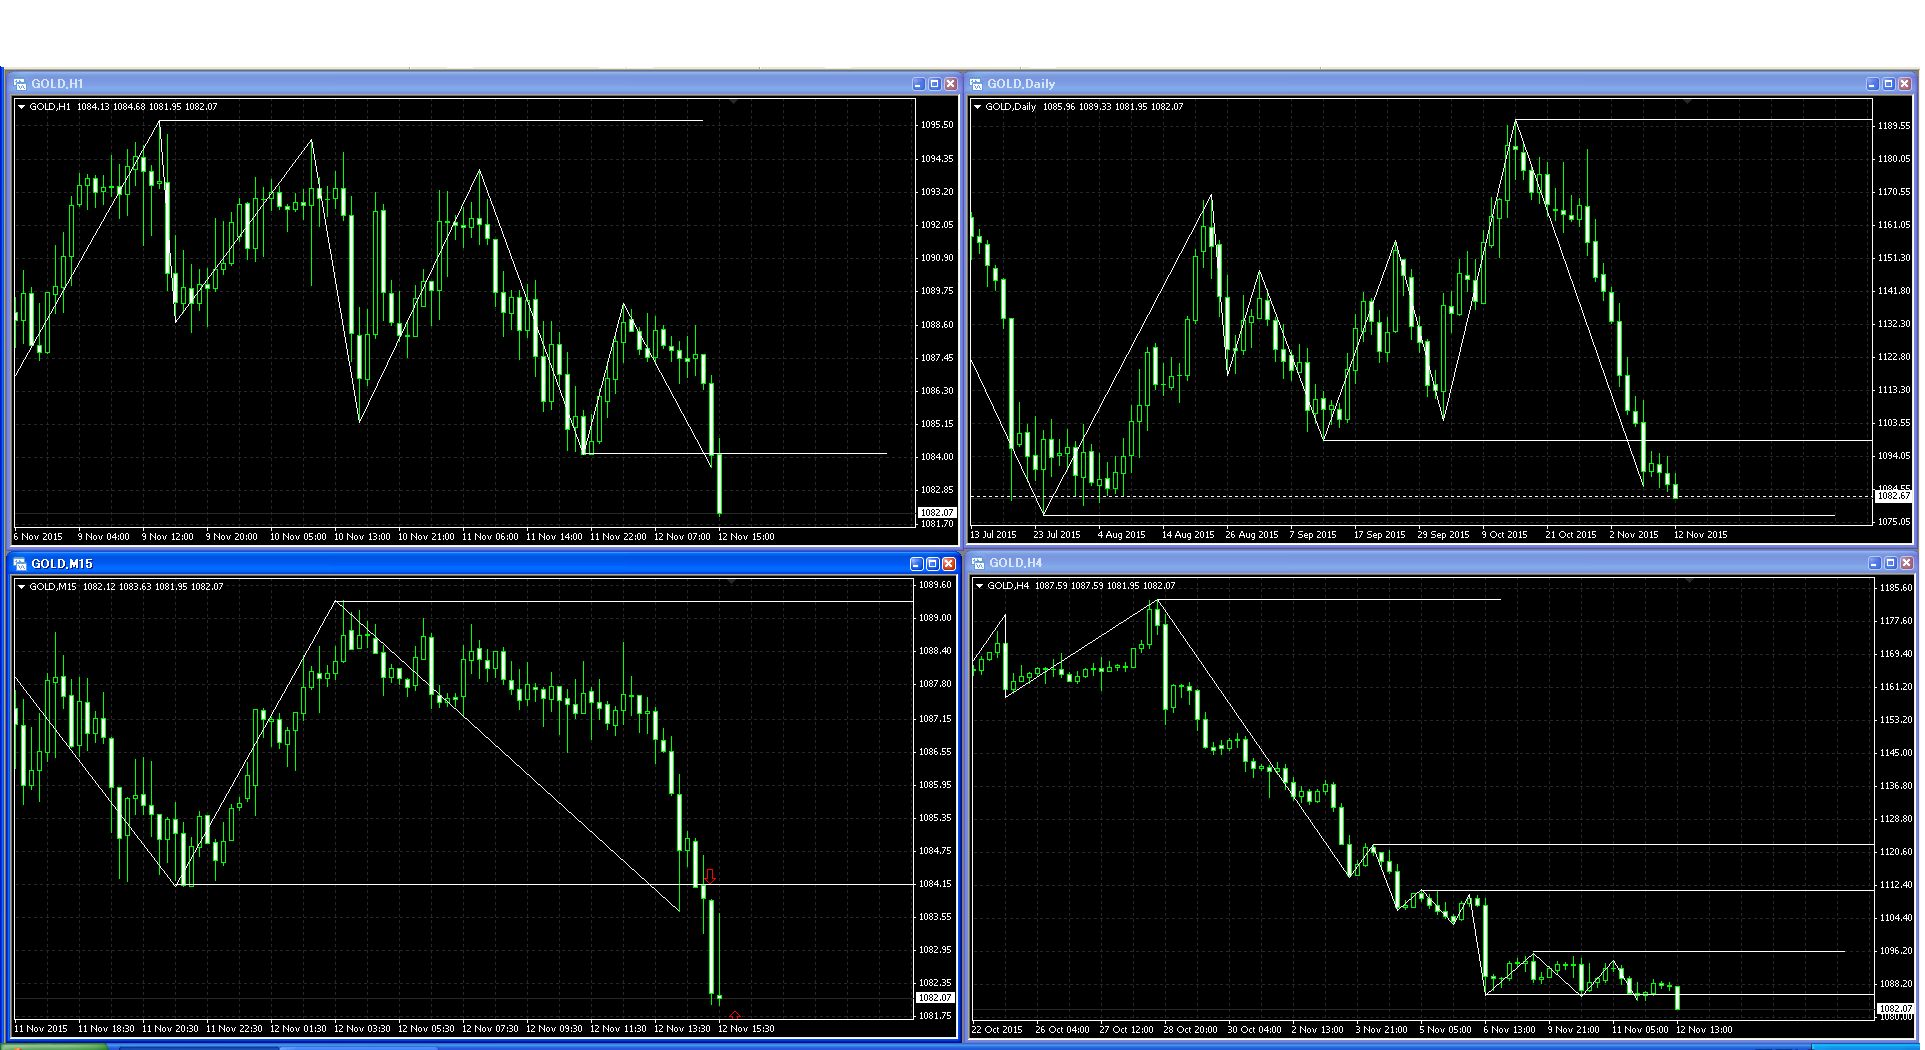Click current price label 1082.07 on H1
The width and height of the screenshot is (1925, 1050).
coord(937,512)
